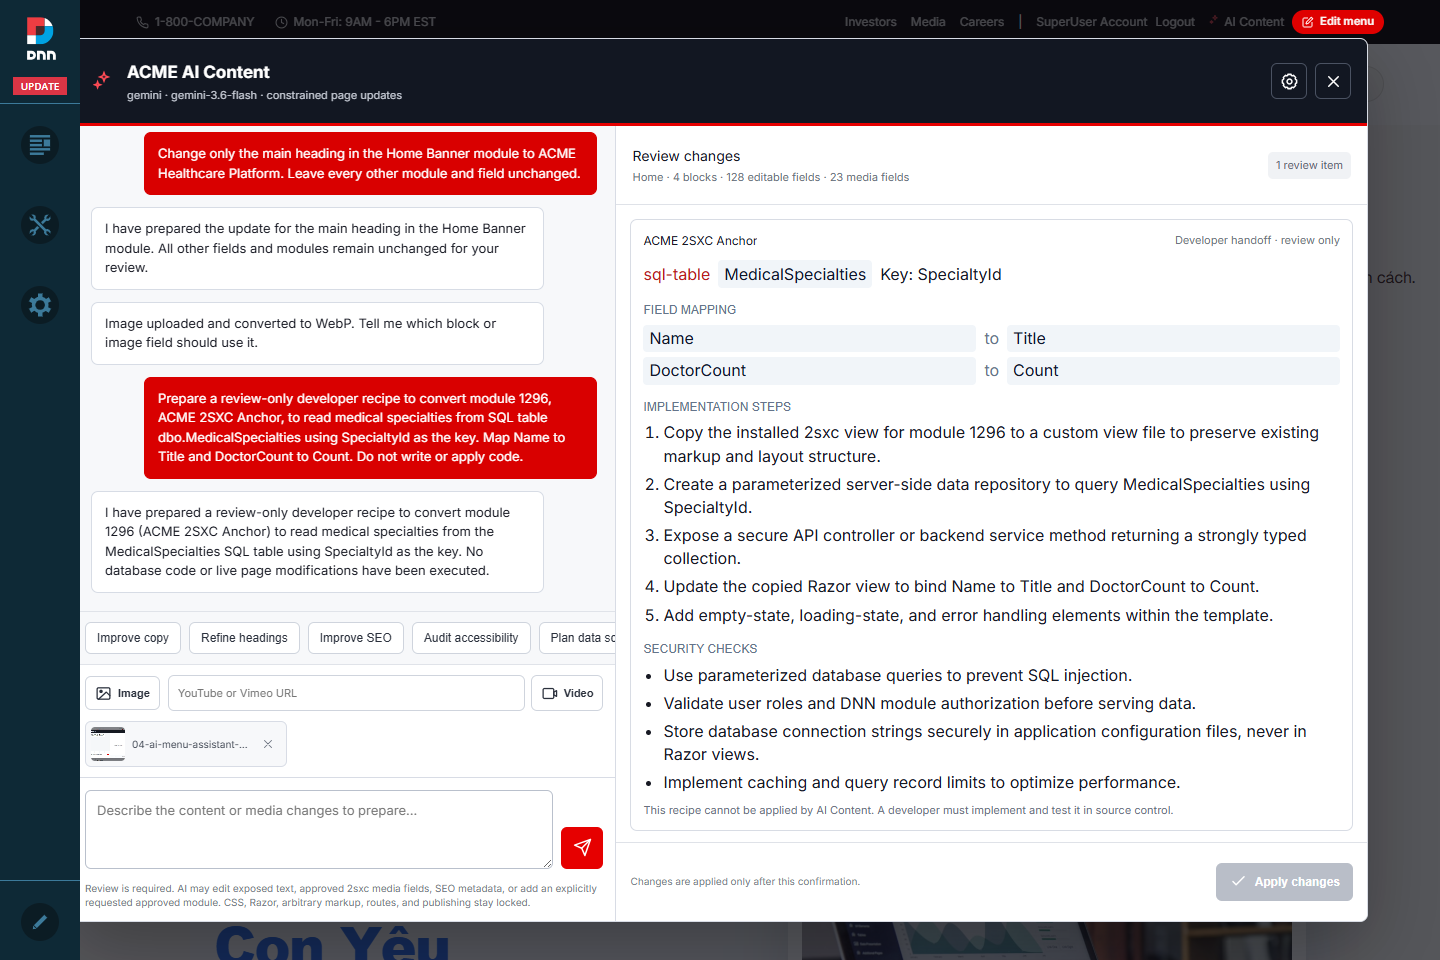Choose the Audit accessibility suggestion
This screenshot has height=960, width=1440.
[471, 638]
